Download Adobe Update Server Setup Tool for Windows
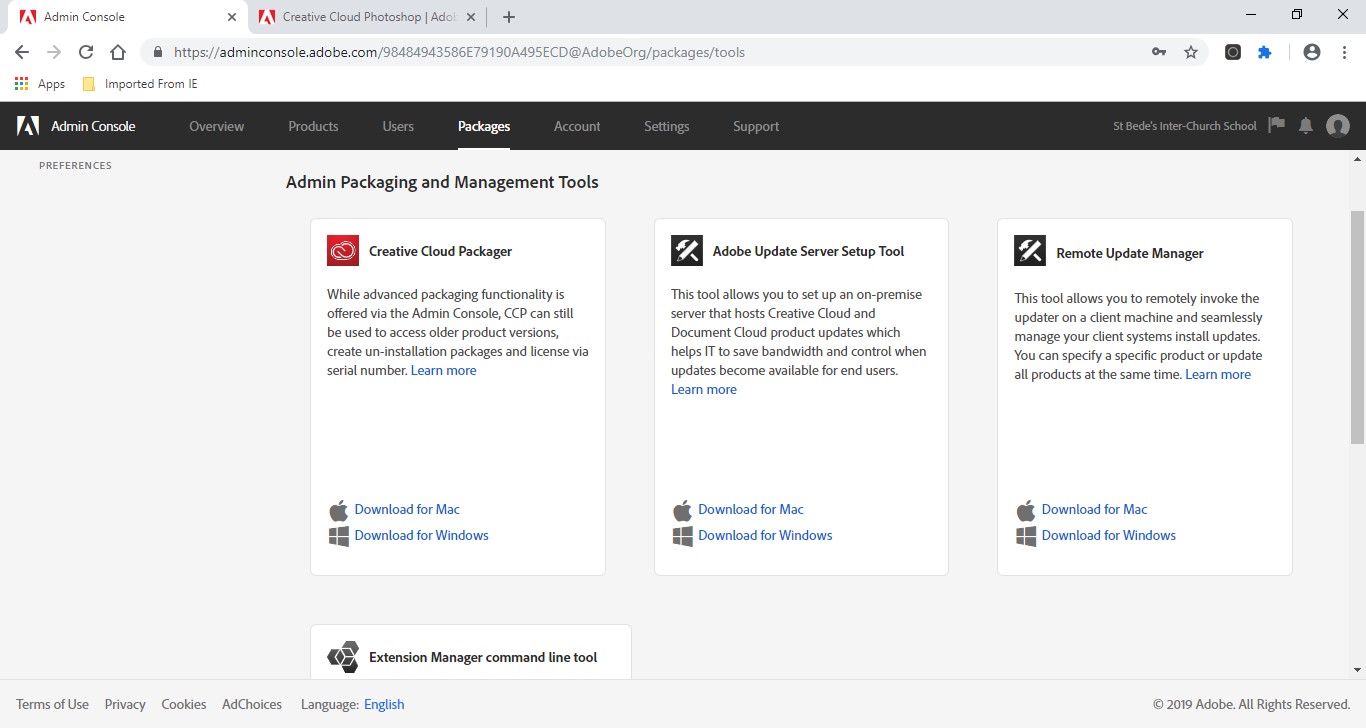 click(x=765, y=535)
